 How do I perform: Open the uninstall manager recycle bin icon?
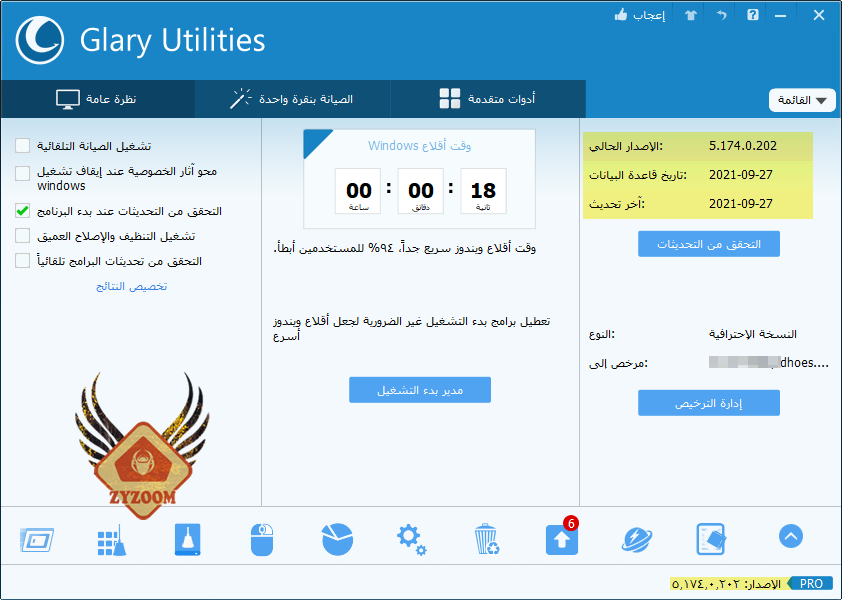click(x=487, y=539)
